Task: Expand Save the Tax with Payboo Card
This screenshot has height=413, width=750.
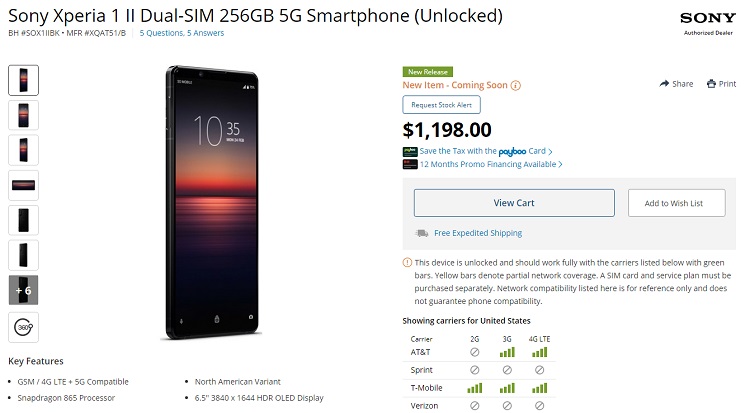Action: coord(486,151)
